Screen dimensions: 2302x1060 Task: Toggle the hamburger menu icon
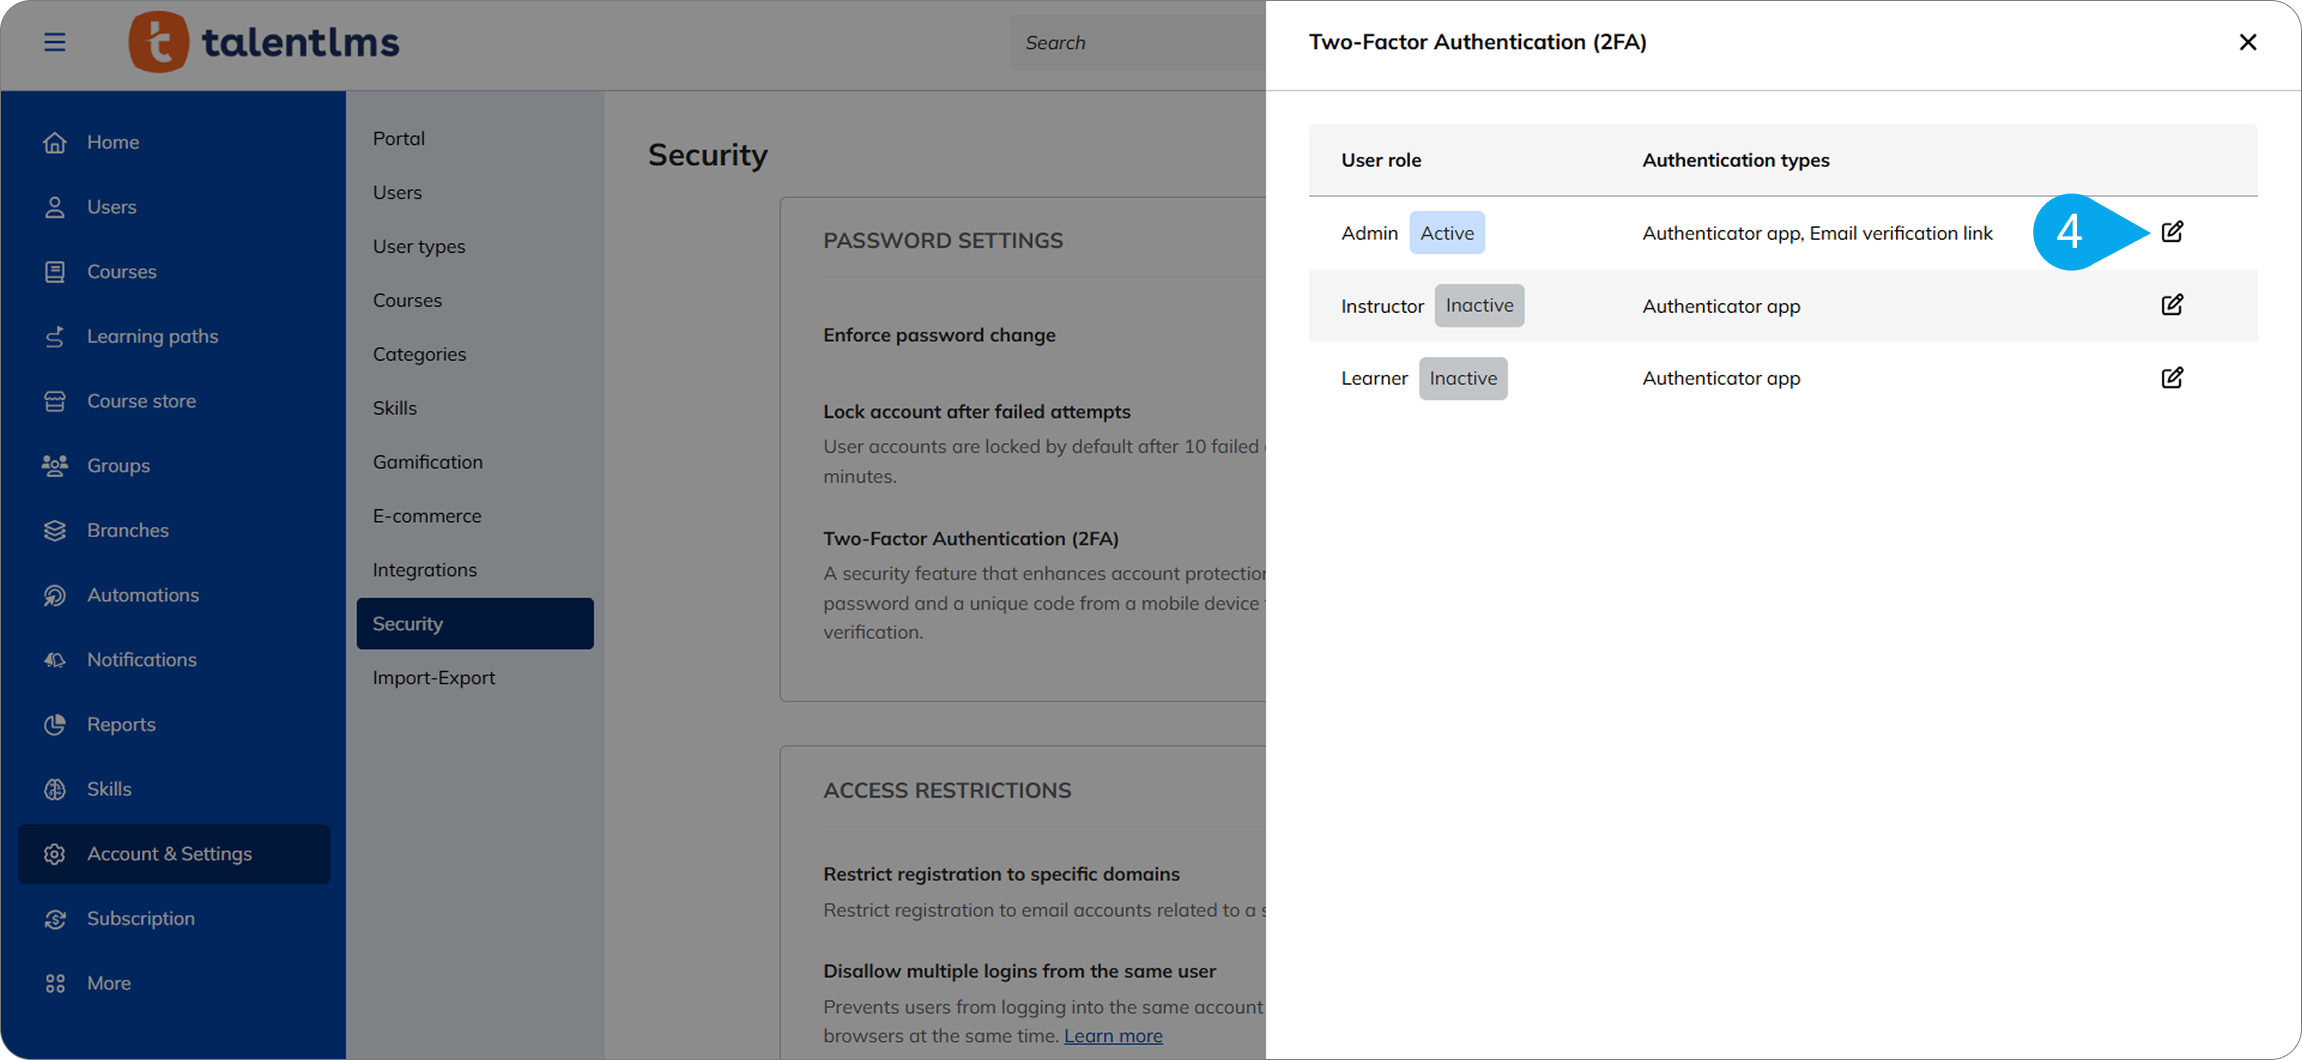(55, 42)
